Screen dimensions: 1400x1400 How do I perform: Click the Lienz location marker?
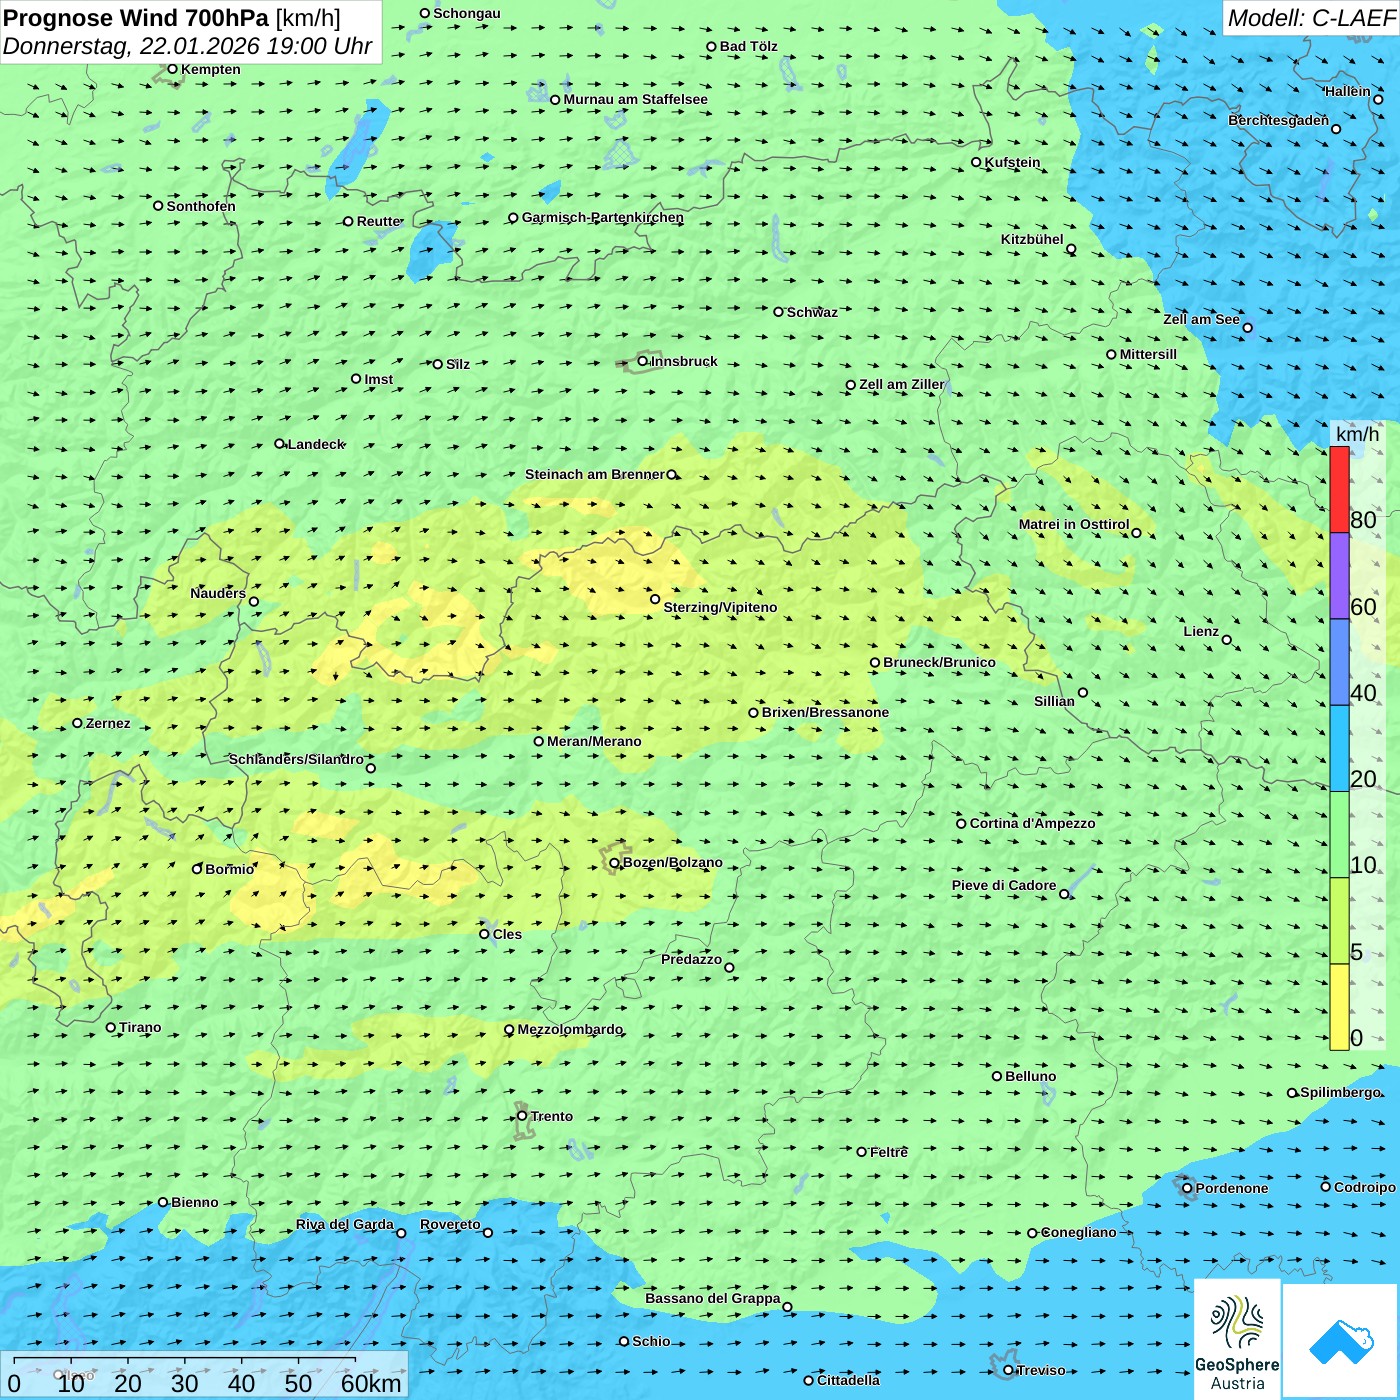point(1227,640)
